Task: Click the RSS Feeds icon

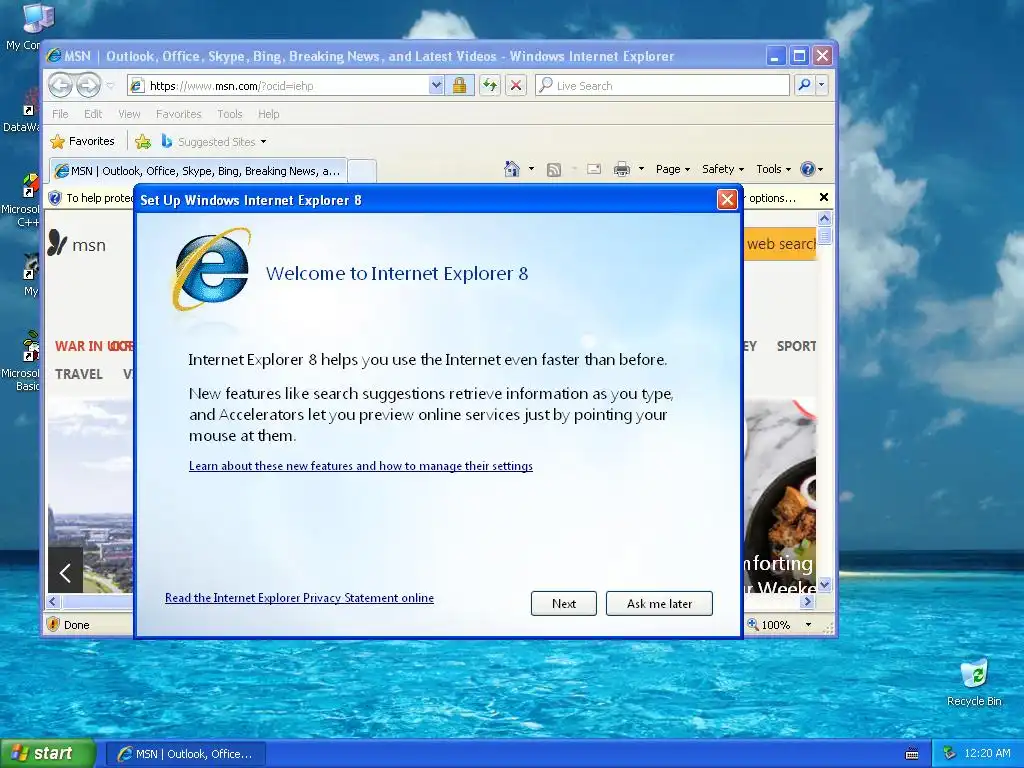Action: click(554, 170)
